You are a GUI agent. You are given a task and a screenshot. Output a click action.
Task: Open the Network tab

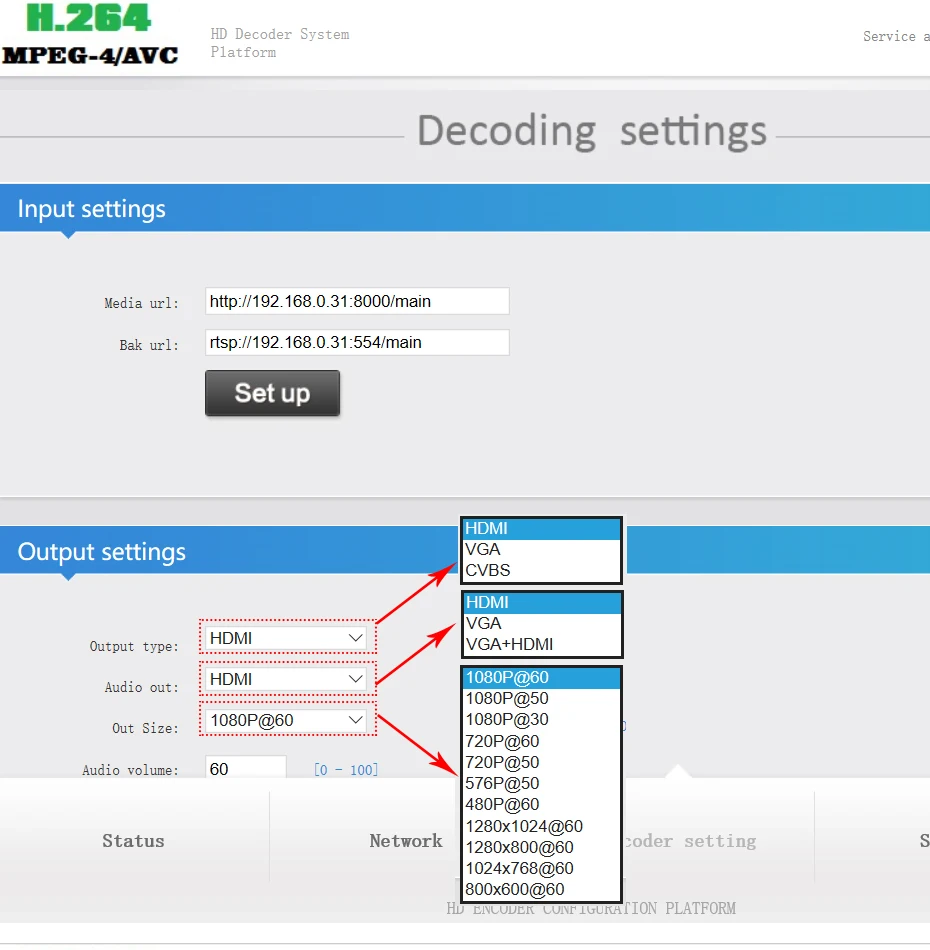tap(406, 841)
